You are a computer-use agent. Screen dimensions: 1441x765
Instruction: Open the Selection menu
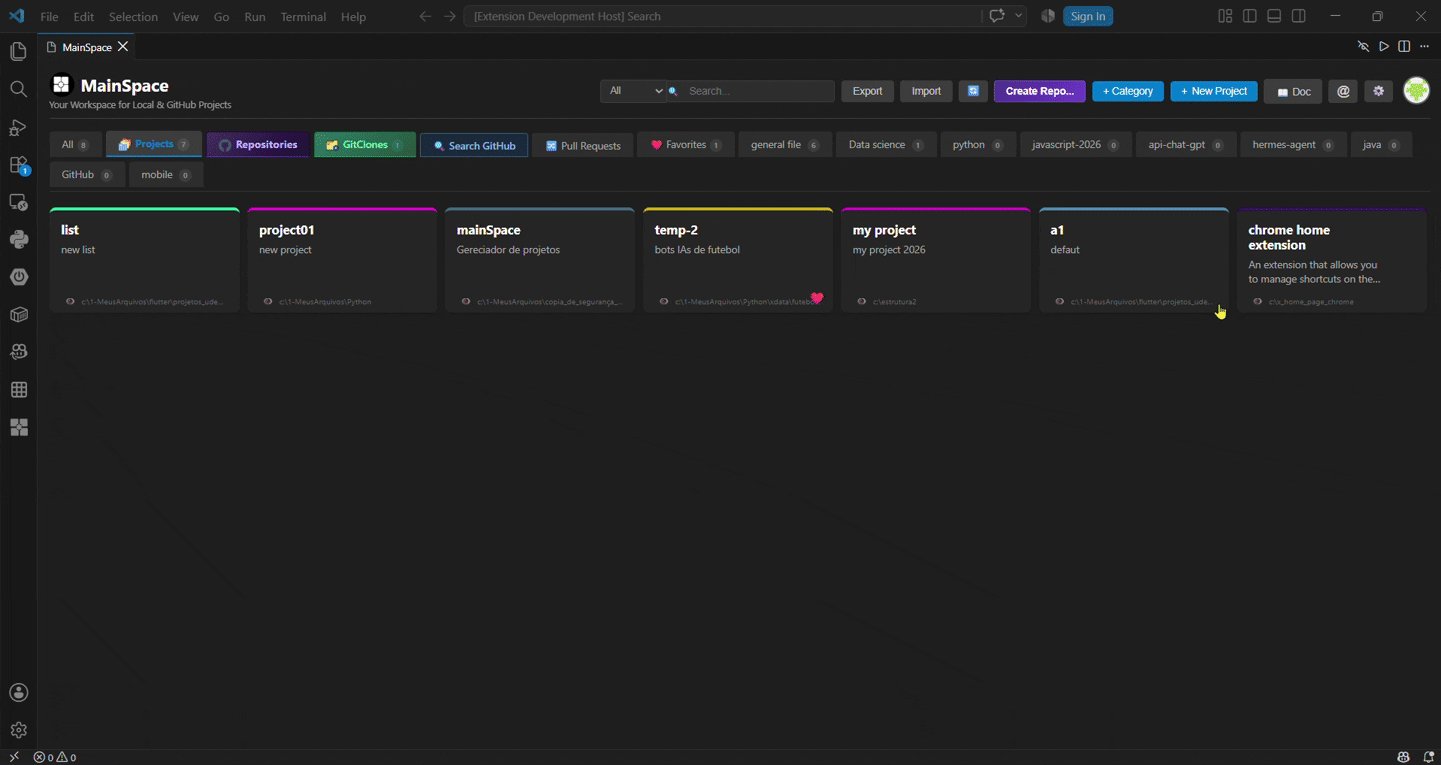(x=133, y=17)
